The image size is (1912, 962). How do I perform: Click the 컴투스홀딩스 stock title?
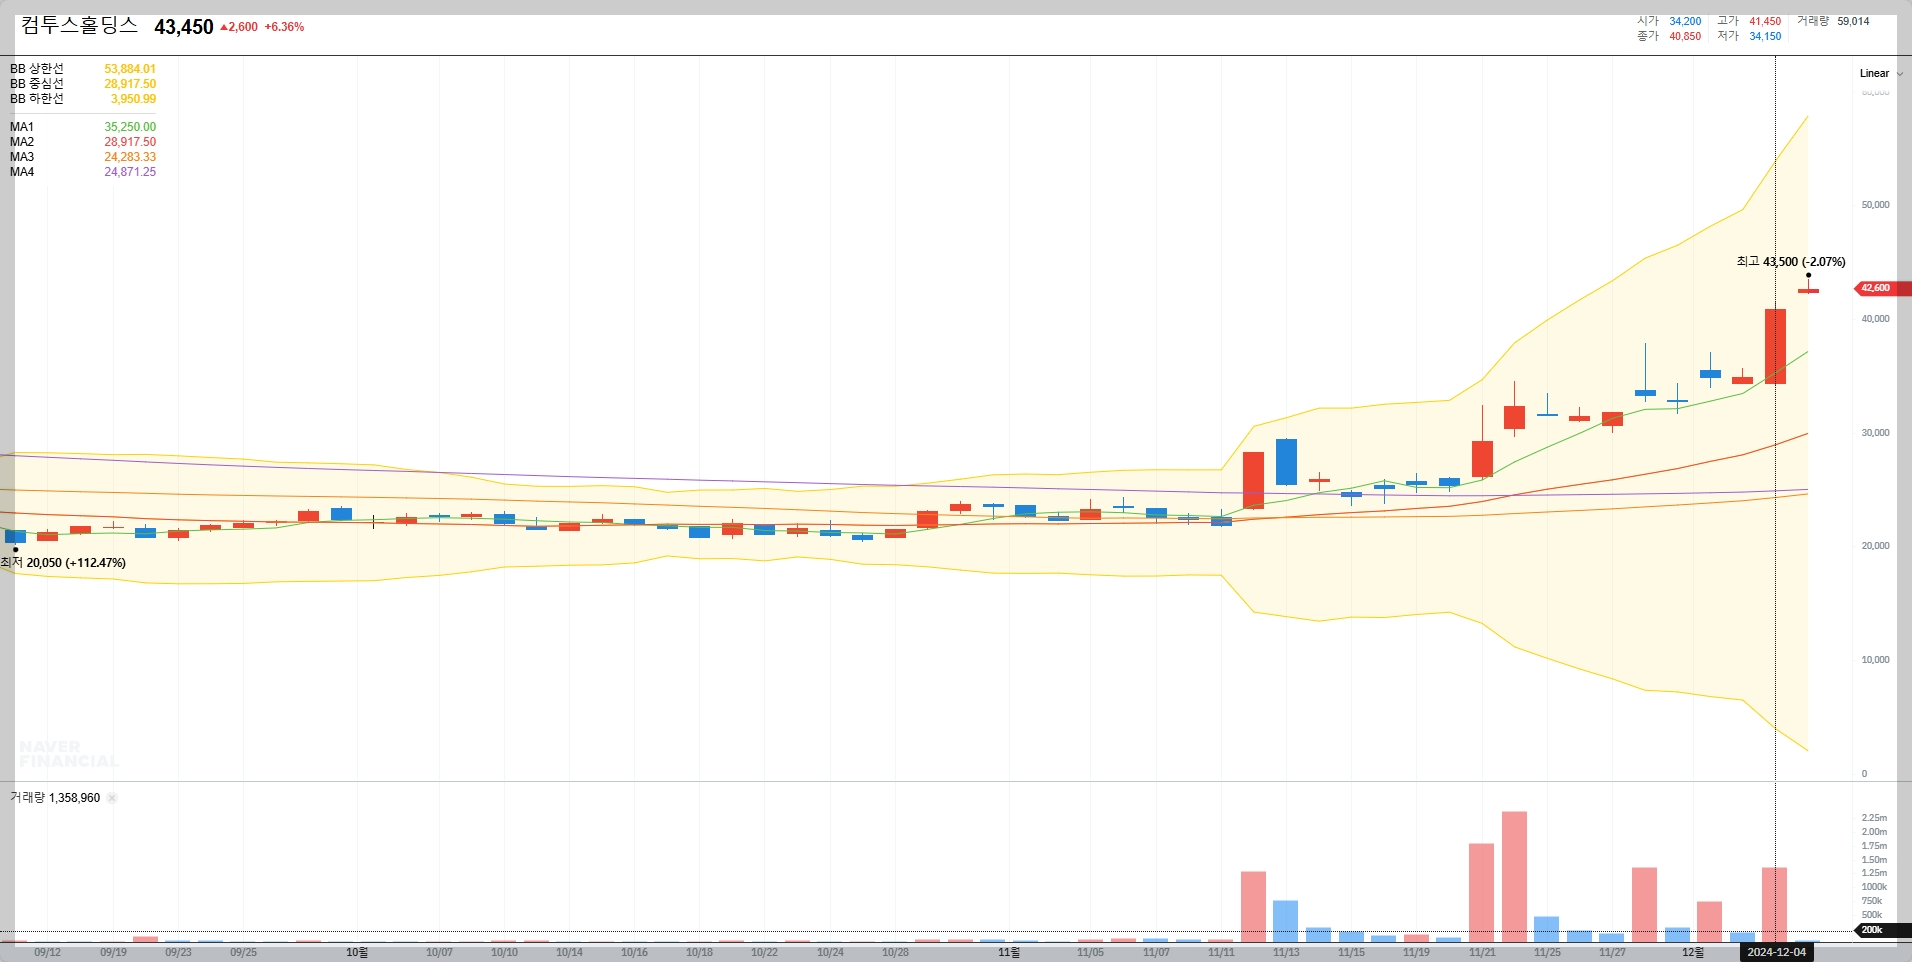[x=79, y=26]
